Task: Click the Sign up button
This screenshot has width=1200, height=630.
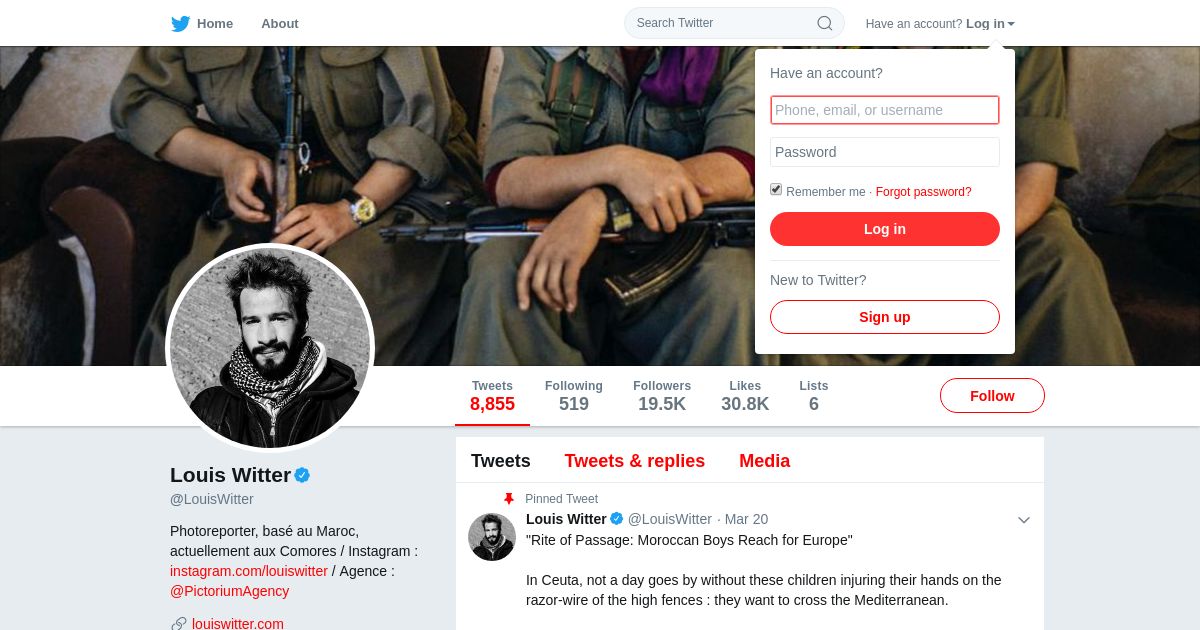Action: [885, 317]
